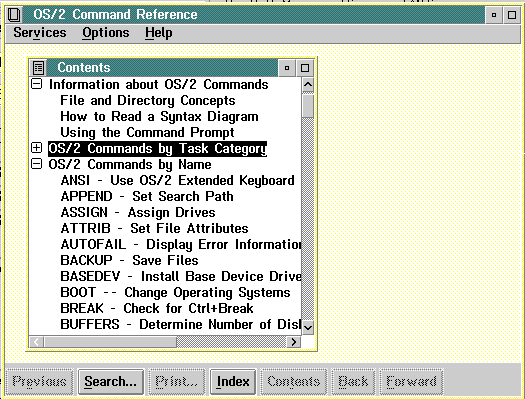Click the vertical scrollbar up arrow
The image size is (525, 399).
(x=308, y=85)
